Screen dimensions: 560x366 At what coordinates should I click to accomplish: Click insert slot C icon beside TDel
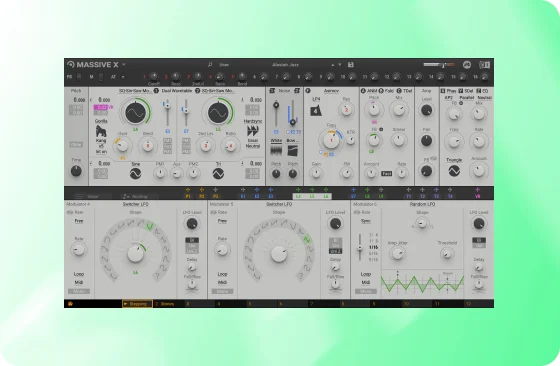point(399,91)
